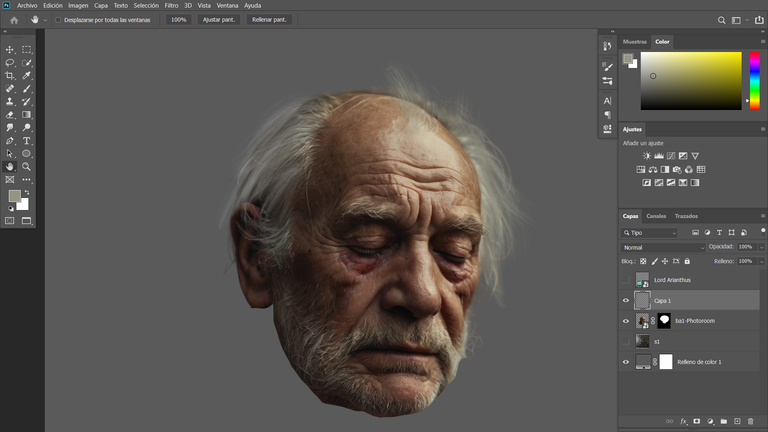Open the Hand tool preset dropdown arrow
This screenshot has width=768, height=432.
click(45, 21)
